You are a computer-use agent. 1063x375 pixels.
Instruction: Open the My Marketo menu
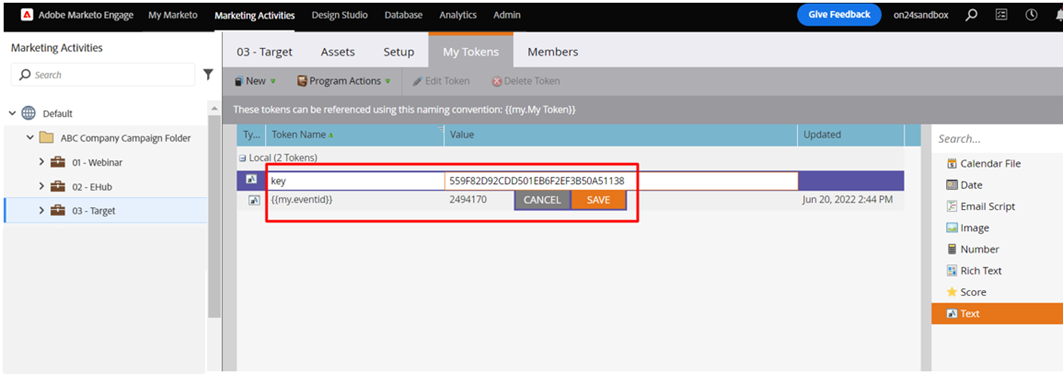coord(173,15)
